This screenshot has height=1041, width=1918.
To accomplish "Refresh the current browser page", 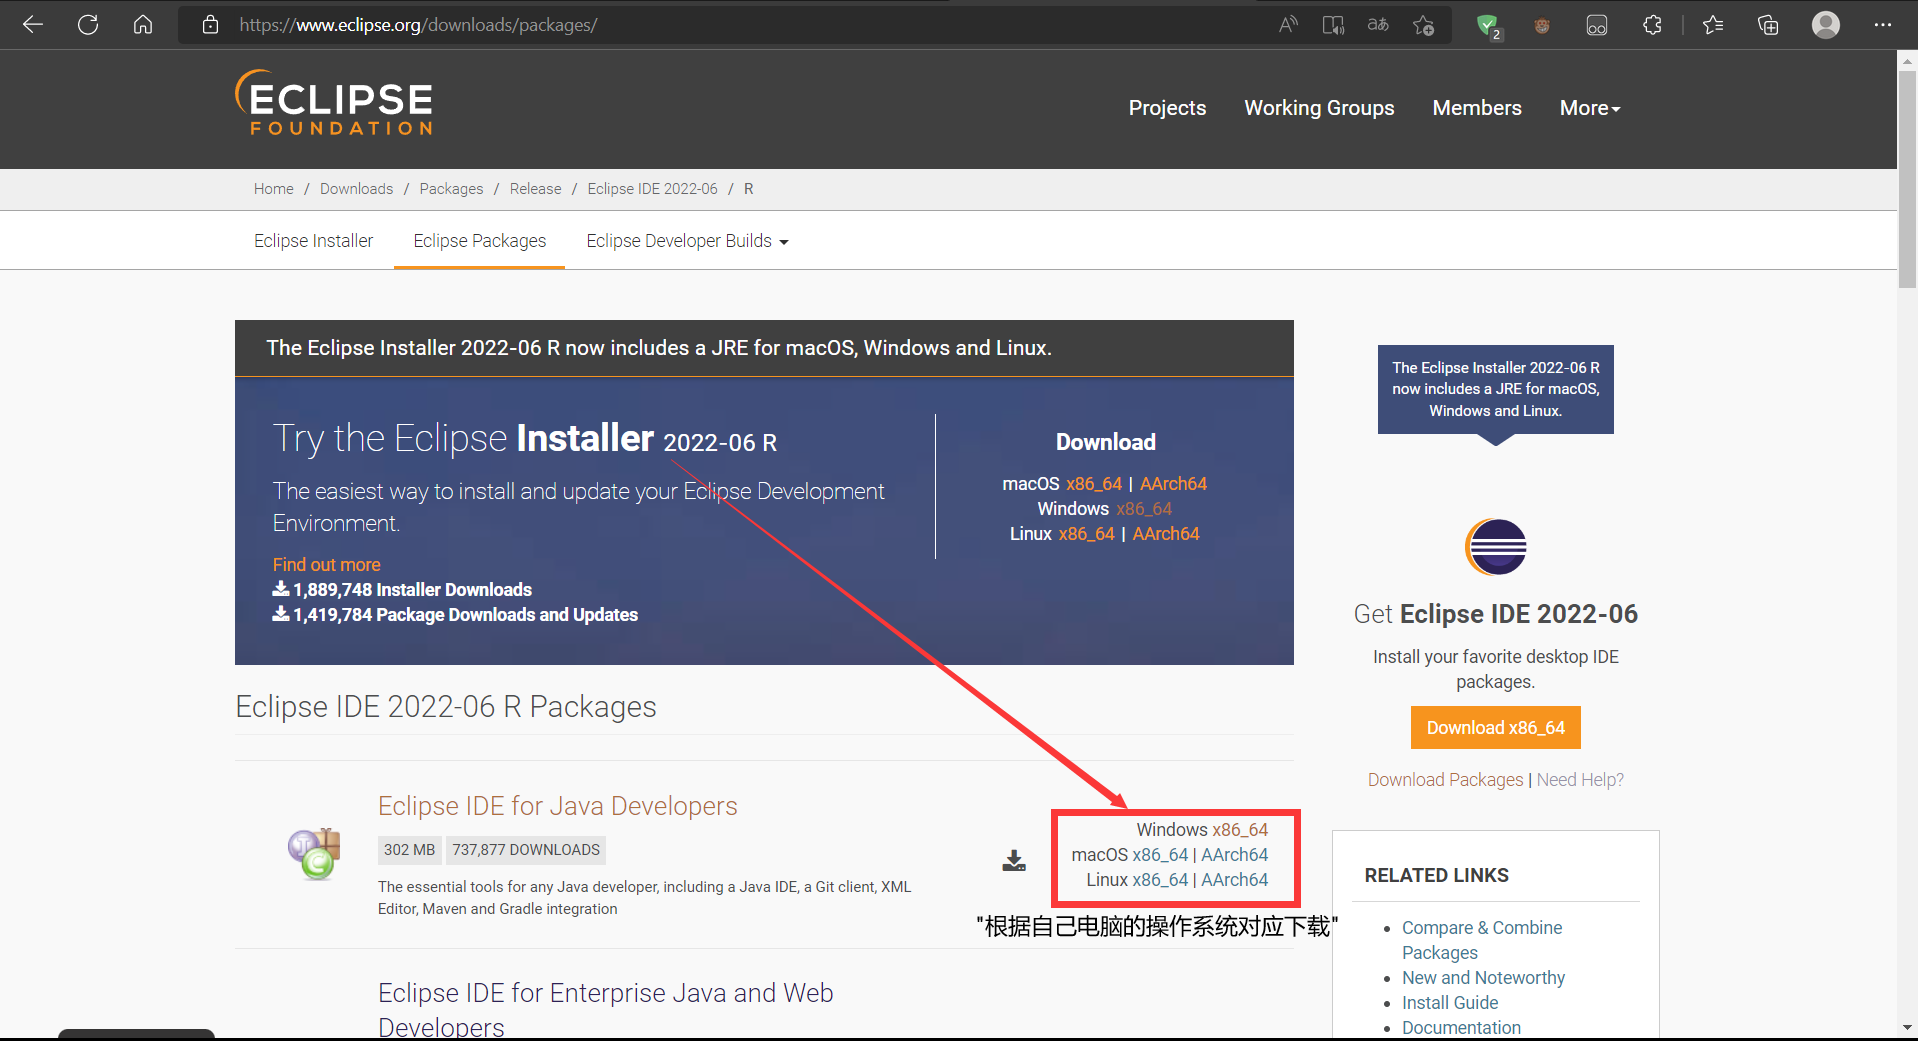I will [x=88, y=25].
